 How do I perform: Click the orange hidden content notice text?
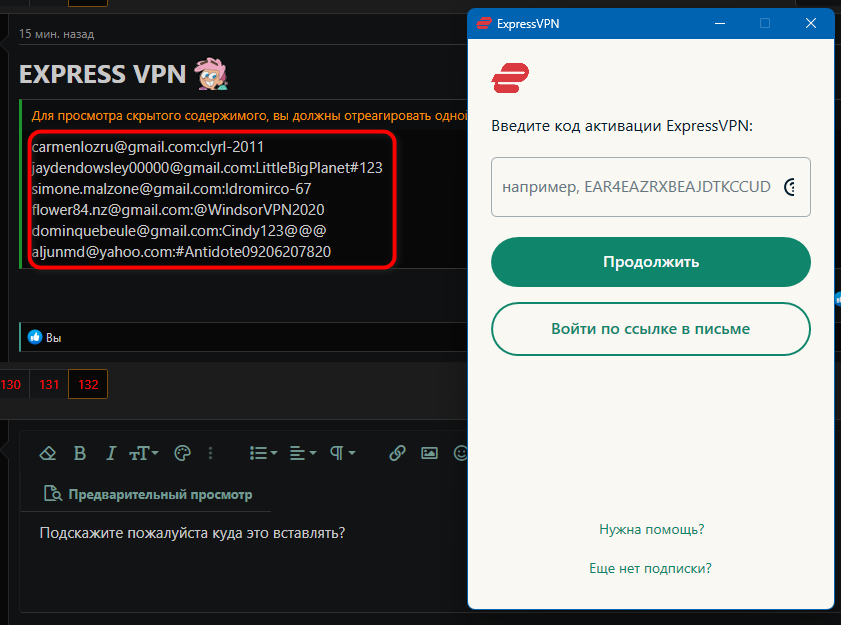pyautogui.click(x=249, y=115)
